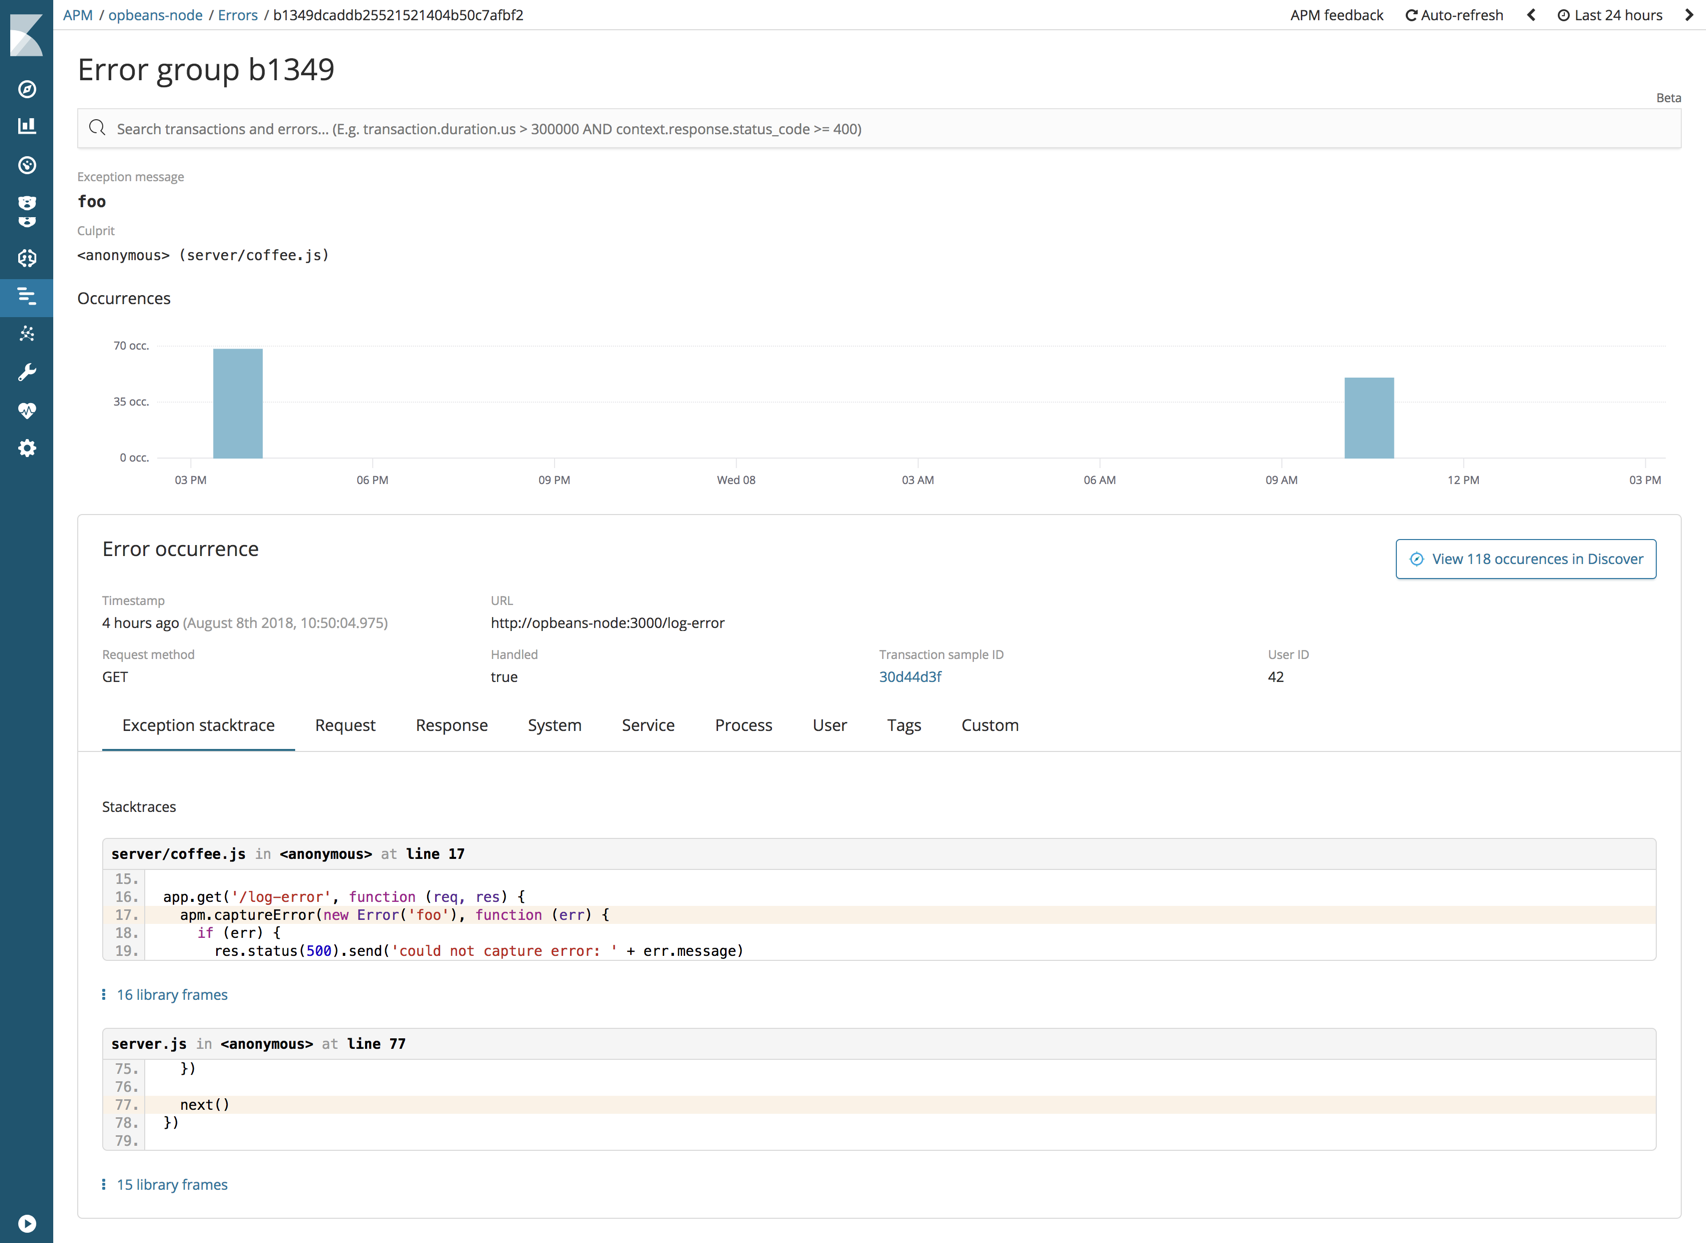Image resolution: width=1706 pixels, height=1243 pixels.
Task: Open Dev Tools wrench icon
Action: click(x=27, y=372)
